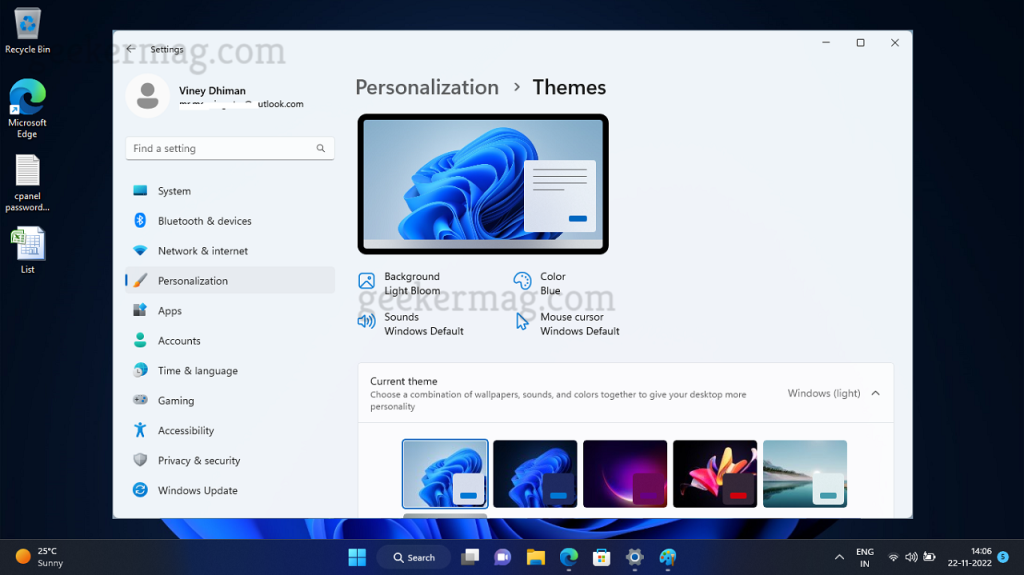Open the Bluetooth & devices icon
Screen dimensions: 1024x575
140,221
